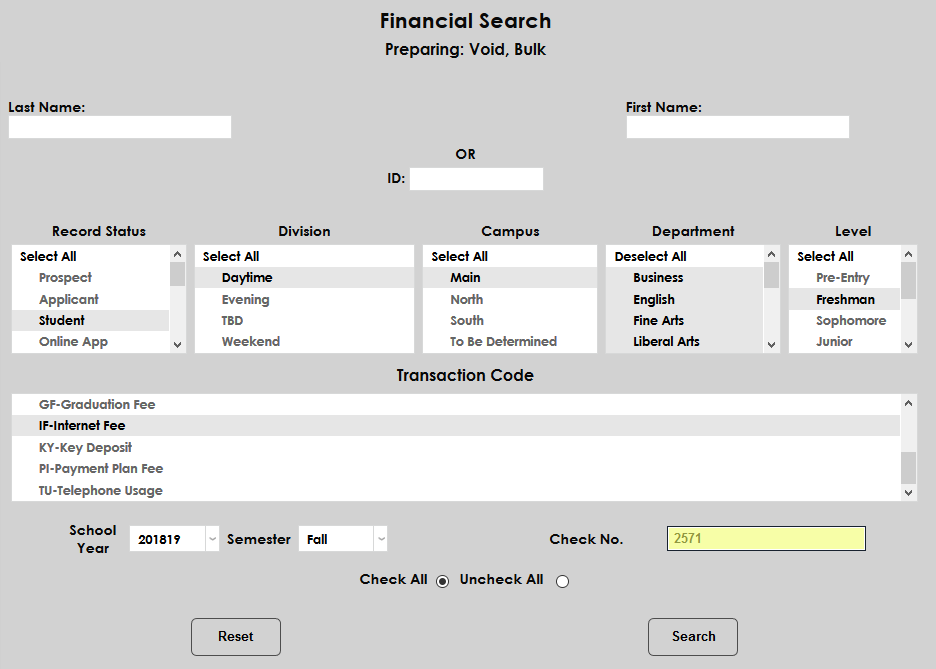Click the Last Name input field
Image resolution: width=936 pixels, height=669 pixels.
pos(119,127)
